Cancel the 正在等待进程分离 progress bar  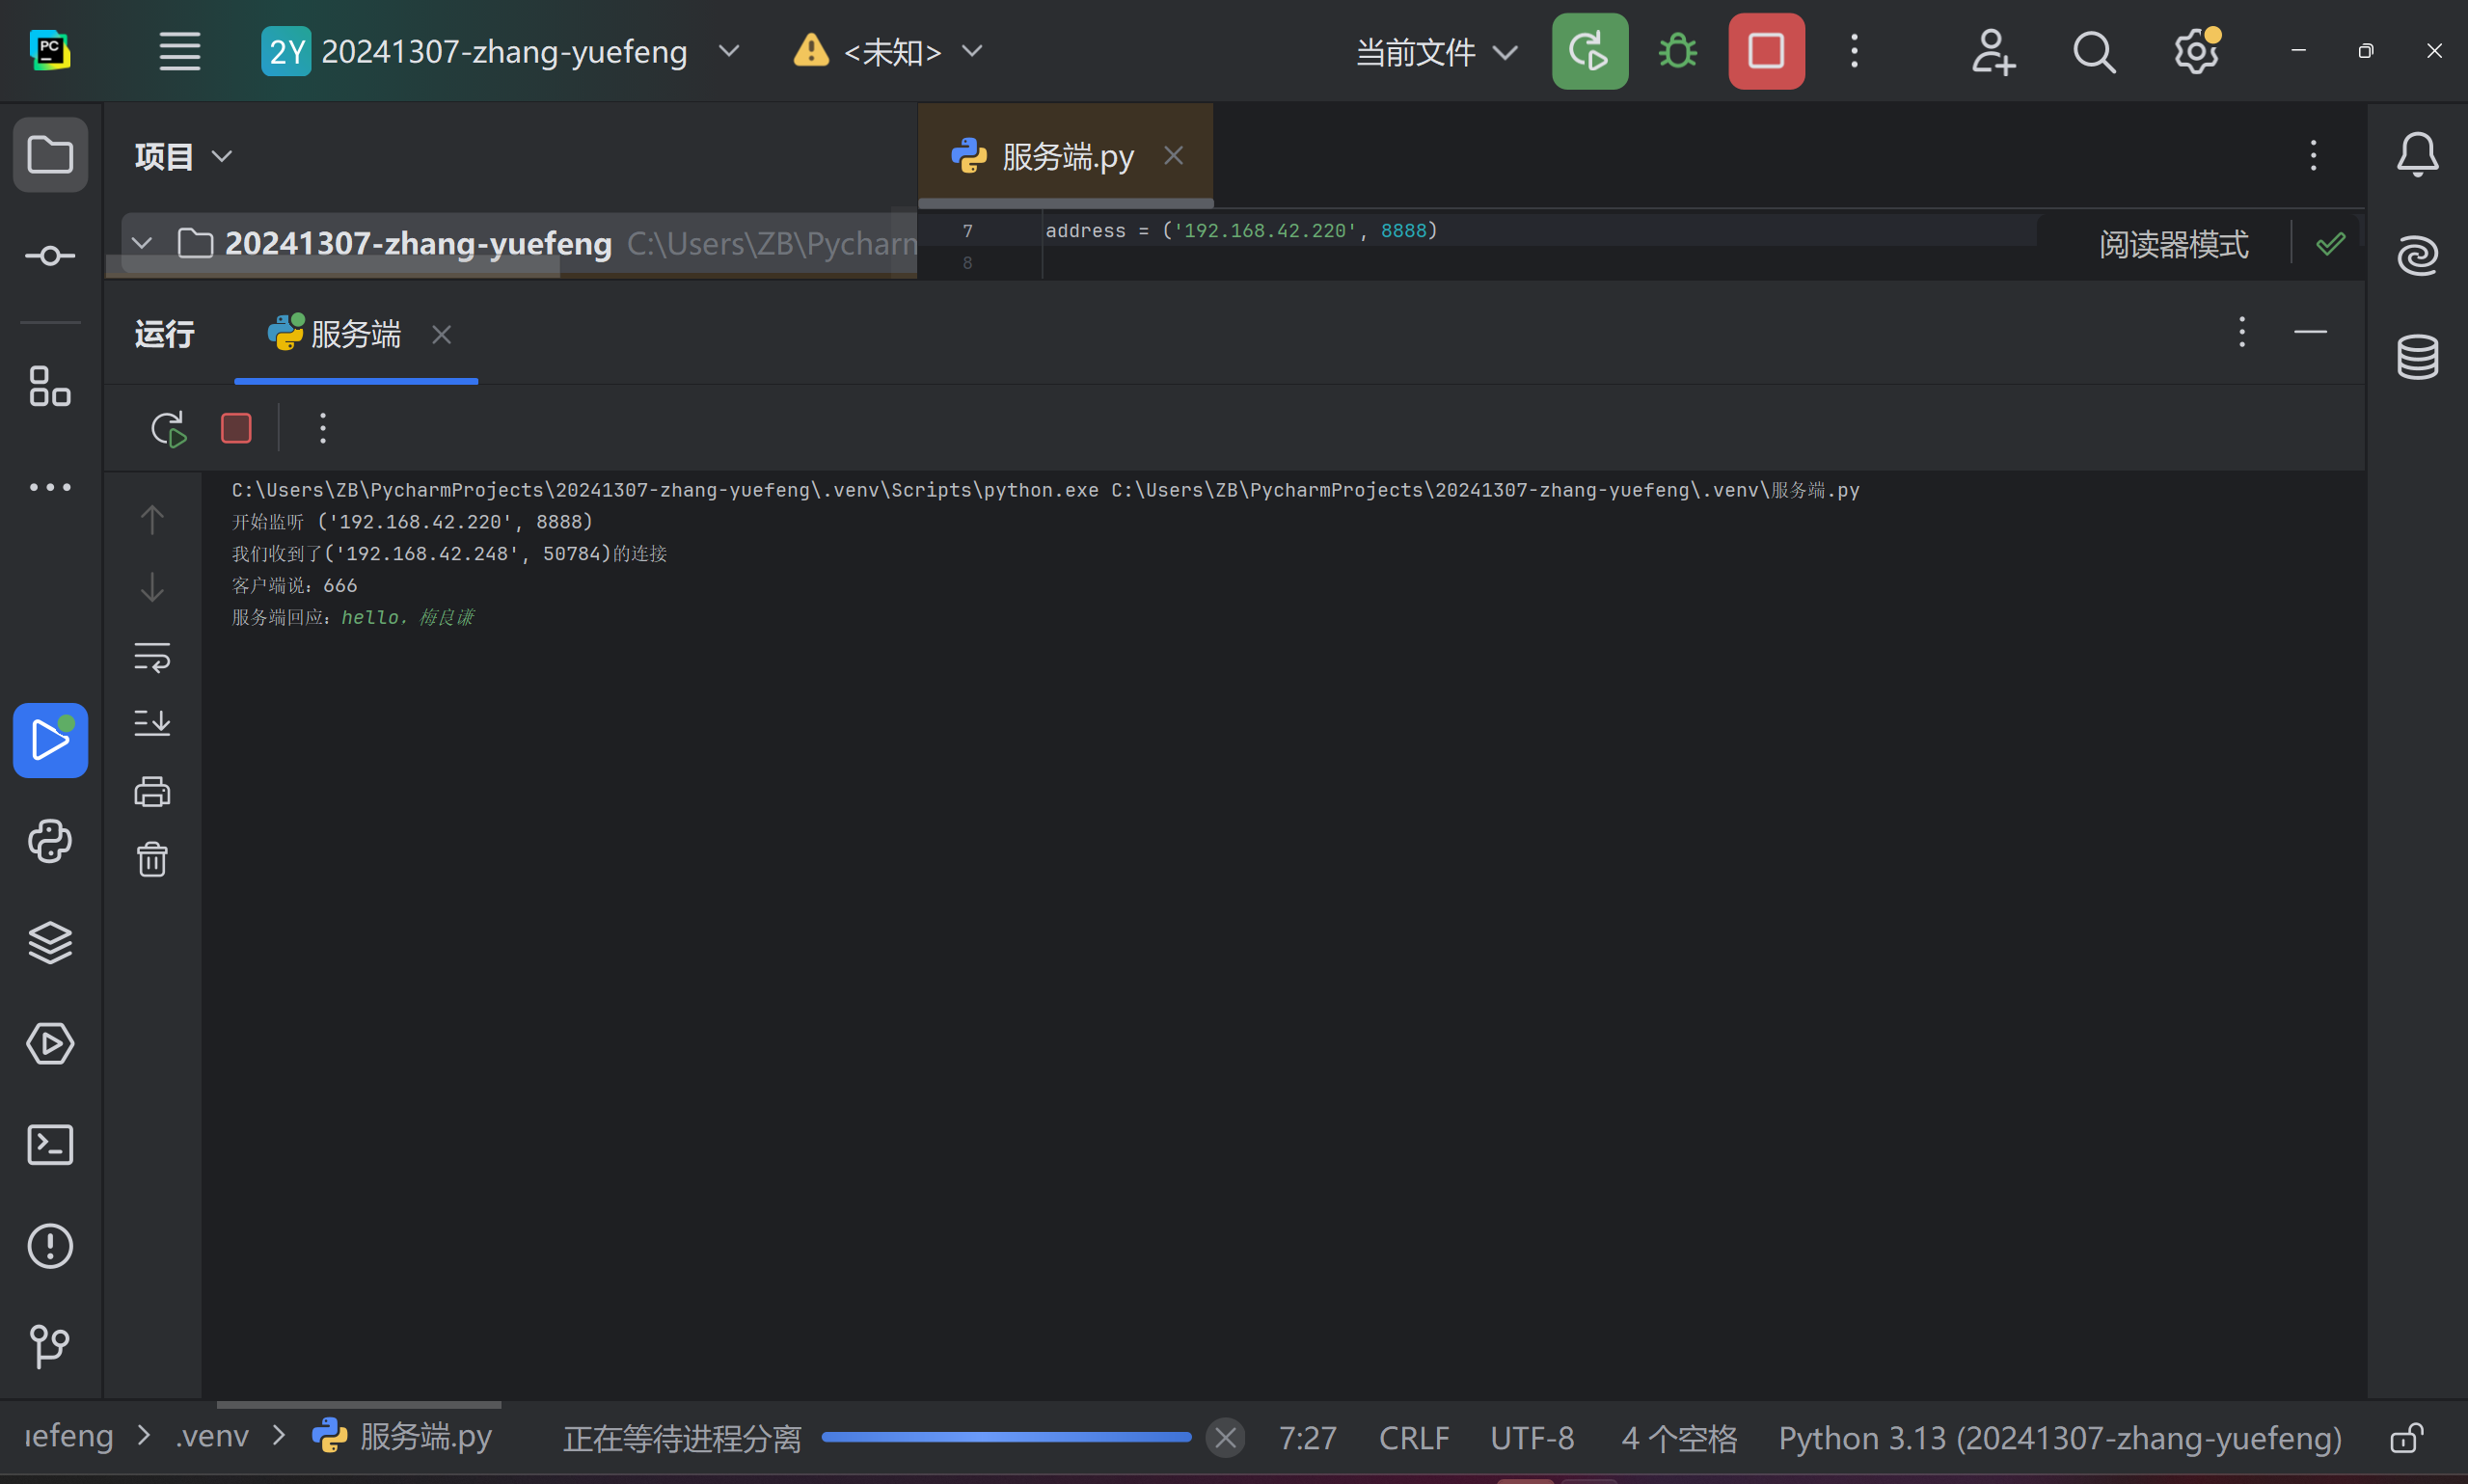coord(1225,1438)
